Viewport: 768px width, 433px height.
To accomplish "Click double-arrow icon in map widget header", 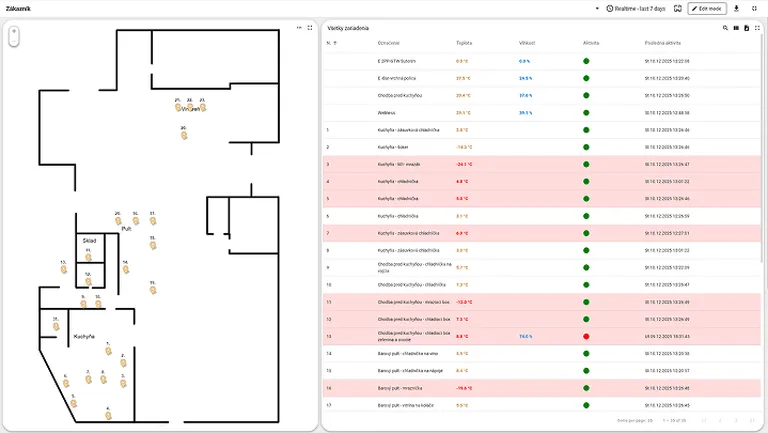I will pyautogui.click(x=299, y=28).
